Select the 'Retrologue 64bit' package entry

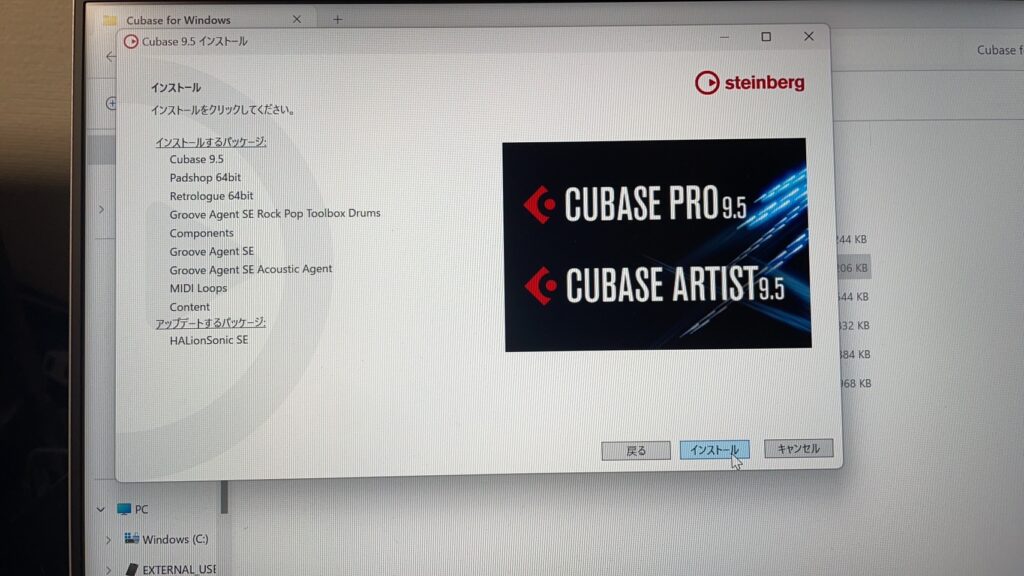(x=211, y=196)
